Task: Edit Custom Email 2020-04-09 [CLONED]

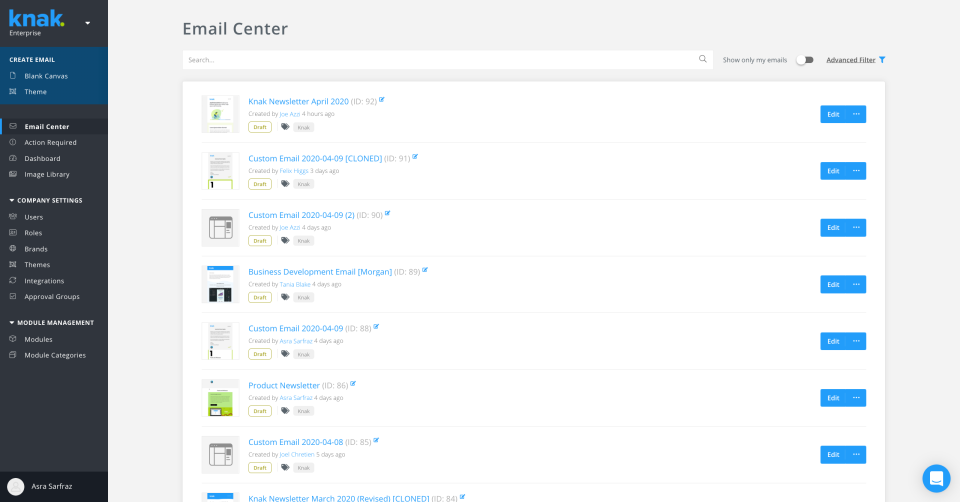Action: (x=833, y=171)
